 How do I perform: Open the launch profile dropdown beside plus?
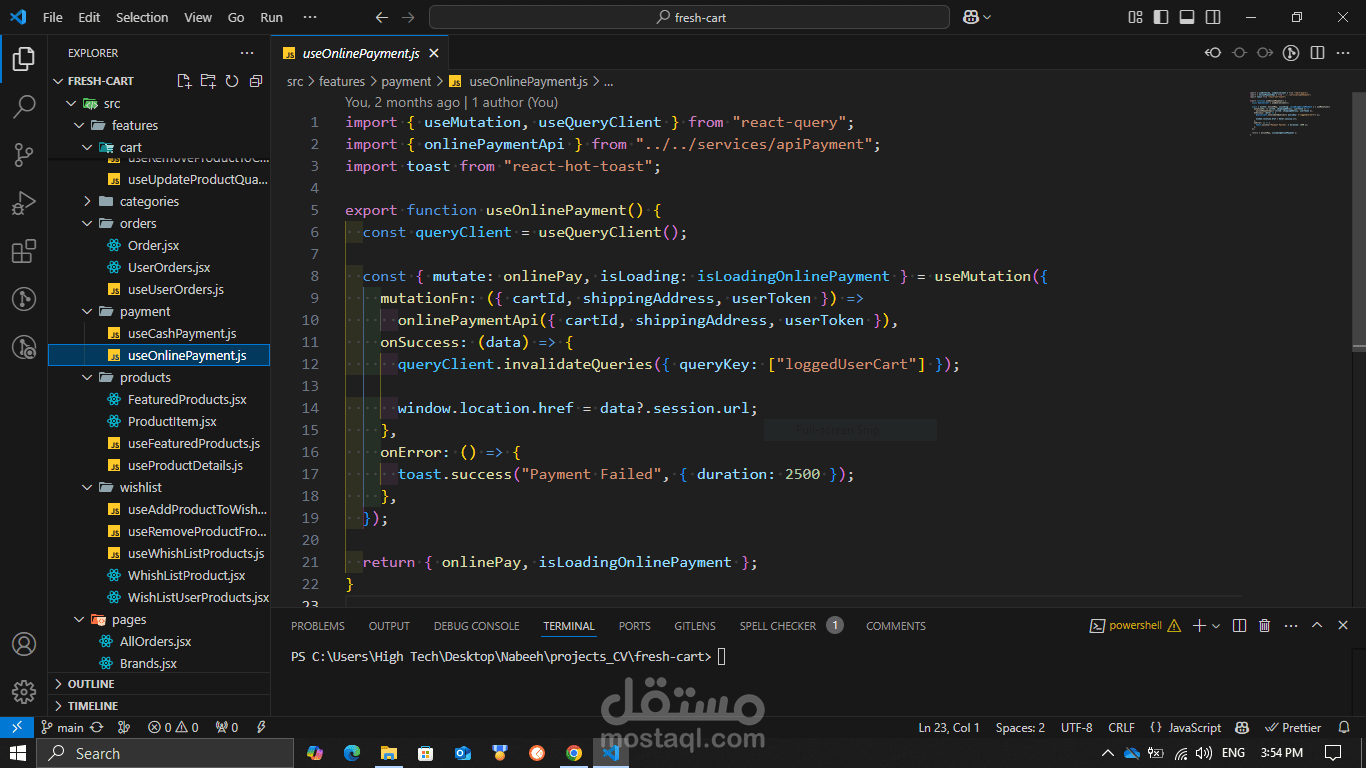point(1216,626)
